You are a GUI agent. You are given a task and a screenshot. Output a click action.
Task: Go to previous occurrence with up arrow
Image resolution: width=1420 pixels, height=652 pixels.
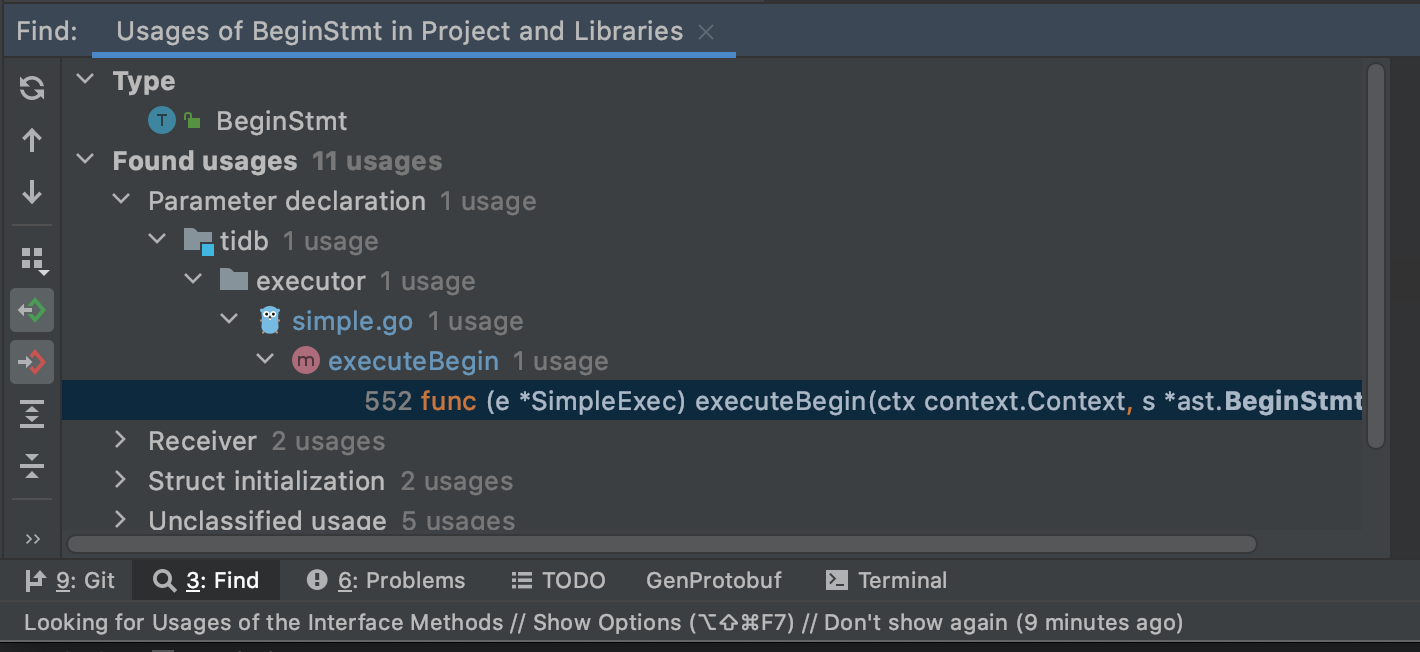pos(32,140)
